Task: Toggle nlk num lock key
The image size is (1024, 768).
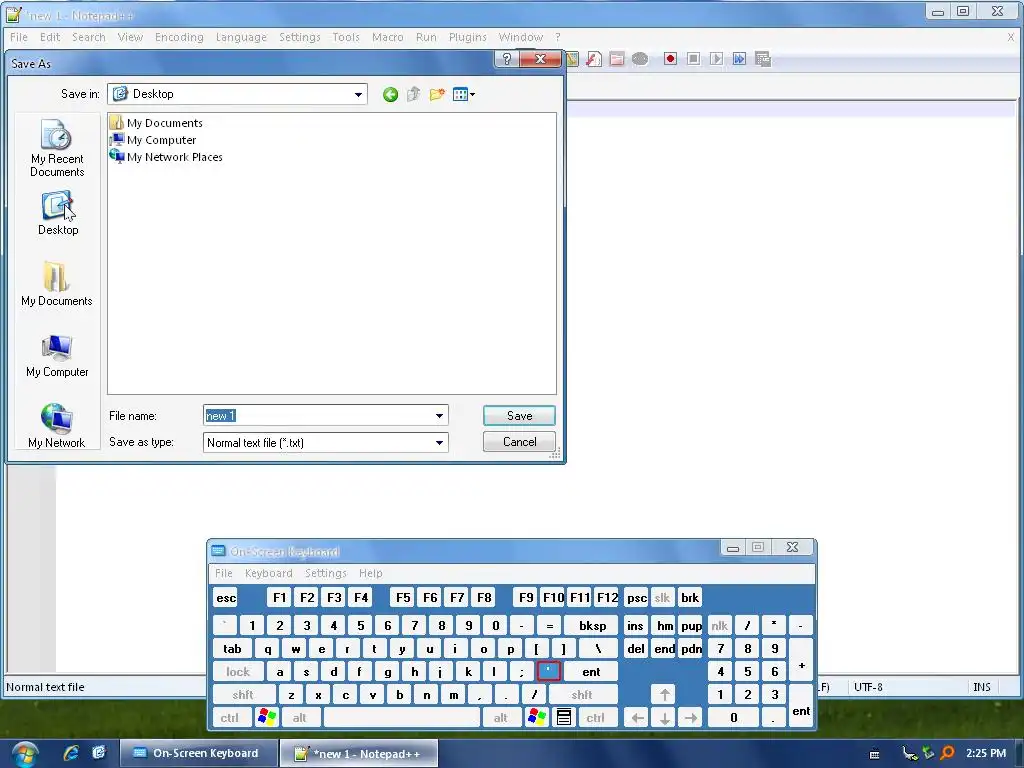Action: [719, 626]
